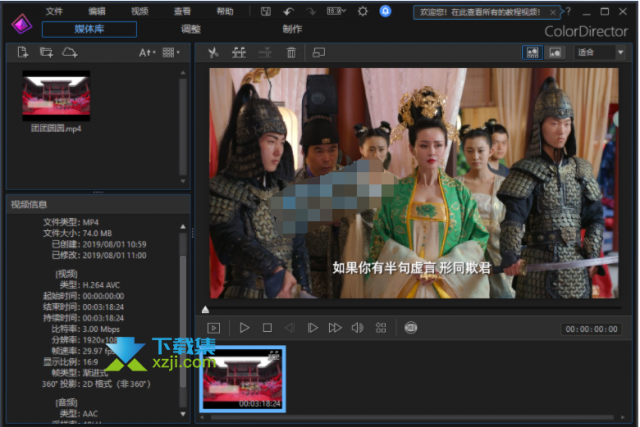The image size is (640, 427).
Task: Click the 显示比例: 16:9 row
Action: pos(71,362)
